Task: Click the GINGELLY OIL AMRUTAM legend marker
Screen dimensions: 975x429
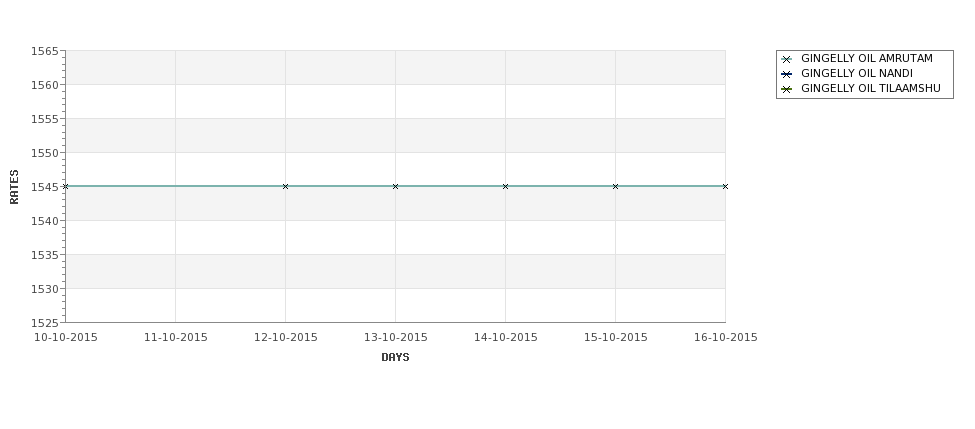Action: click(786, 59)
